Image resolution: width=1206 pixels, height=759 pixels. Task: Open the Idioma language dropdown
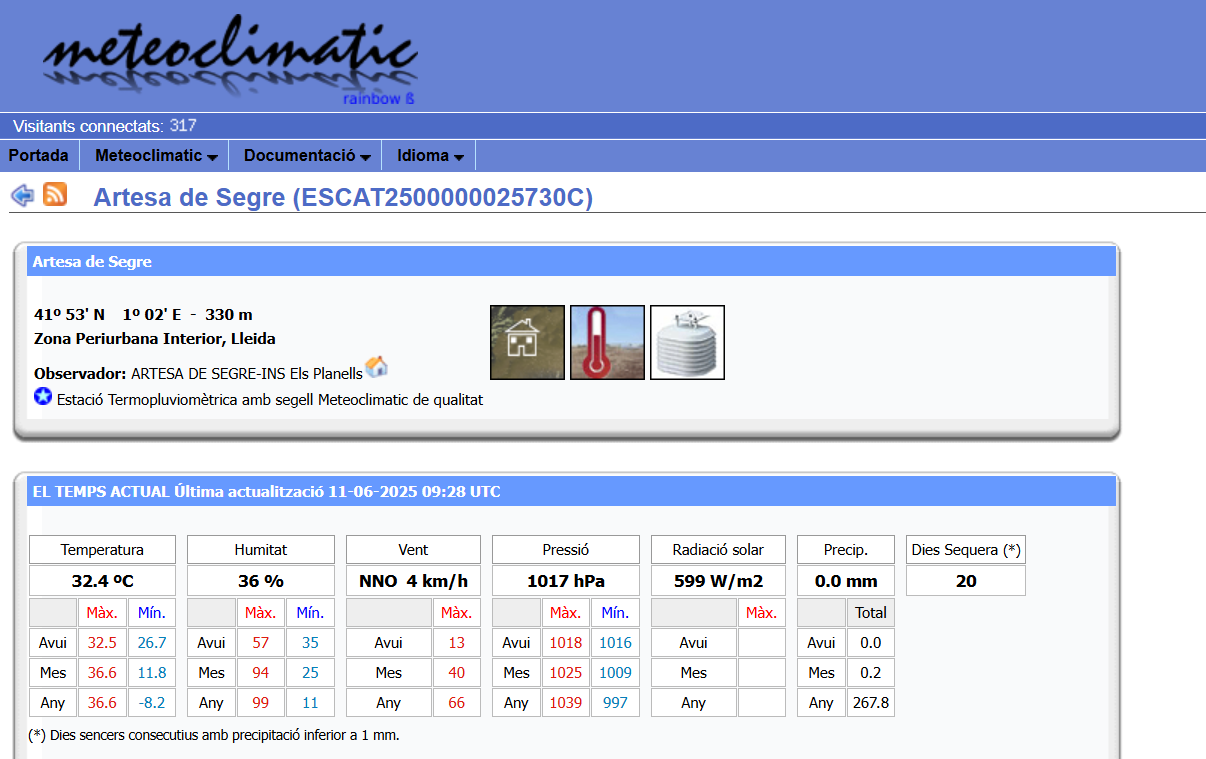tap(430, 156)
